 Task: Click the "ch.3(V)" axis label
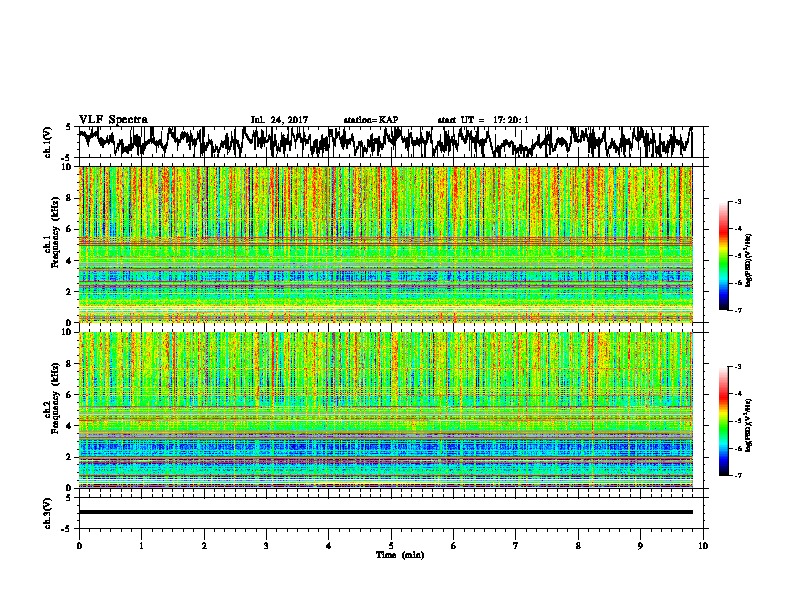tap(48, 513)
